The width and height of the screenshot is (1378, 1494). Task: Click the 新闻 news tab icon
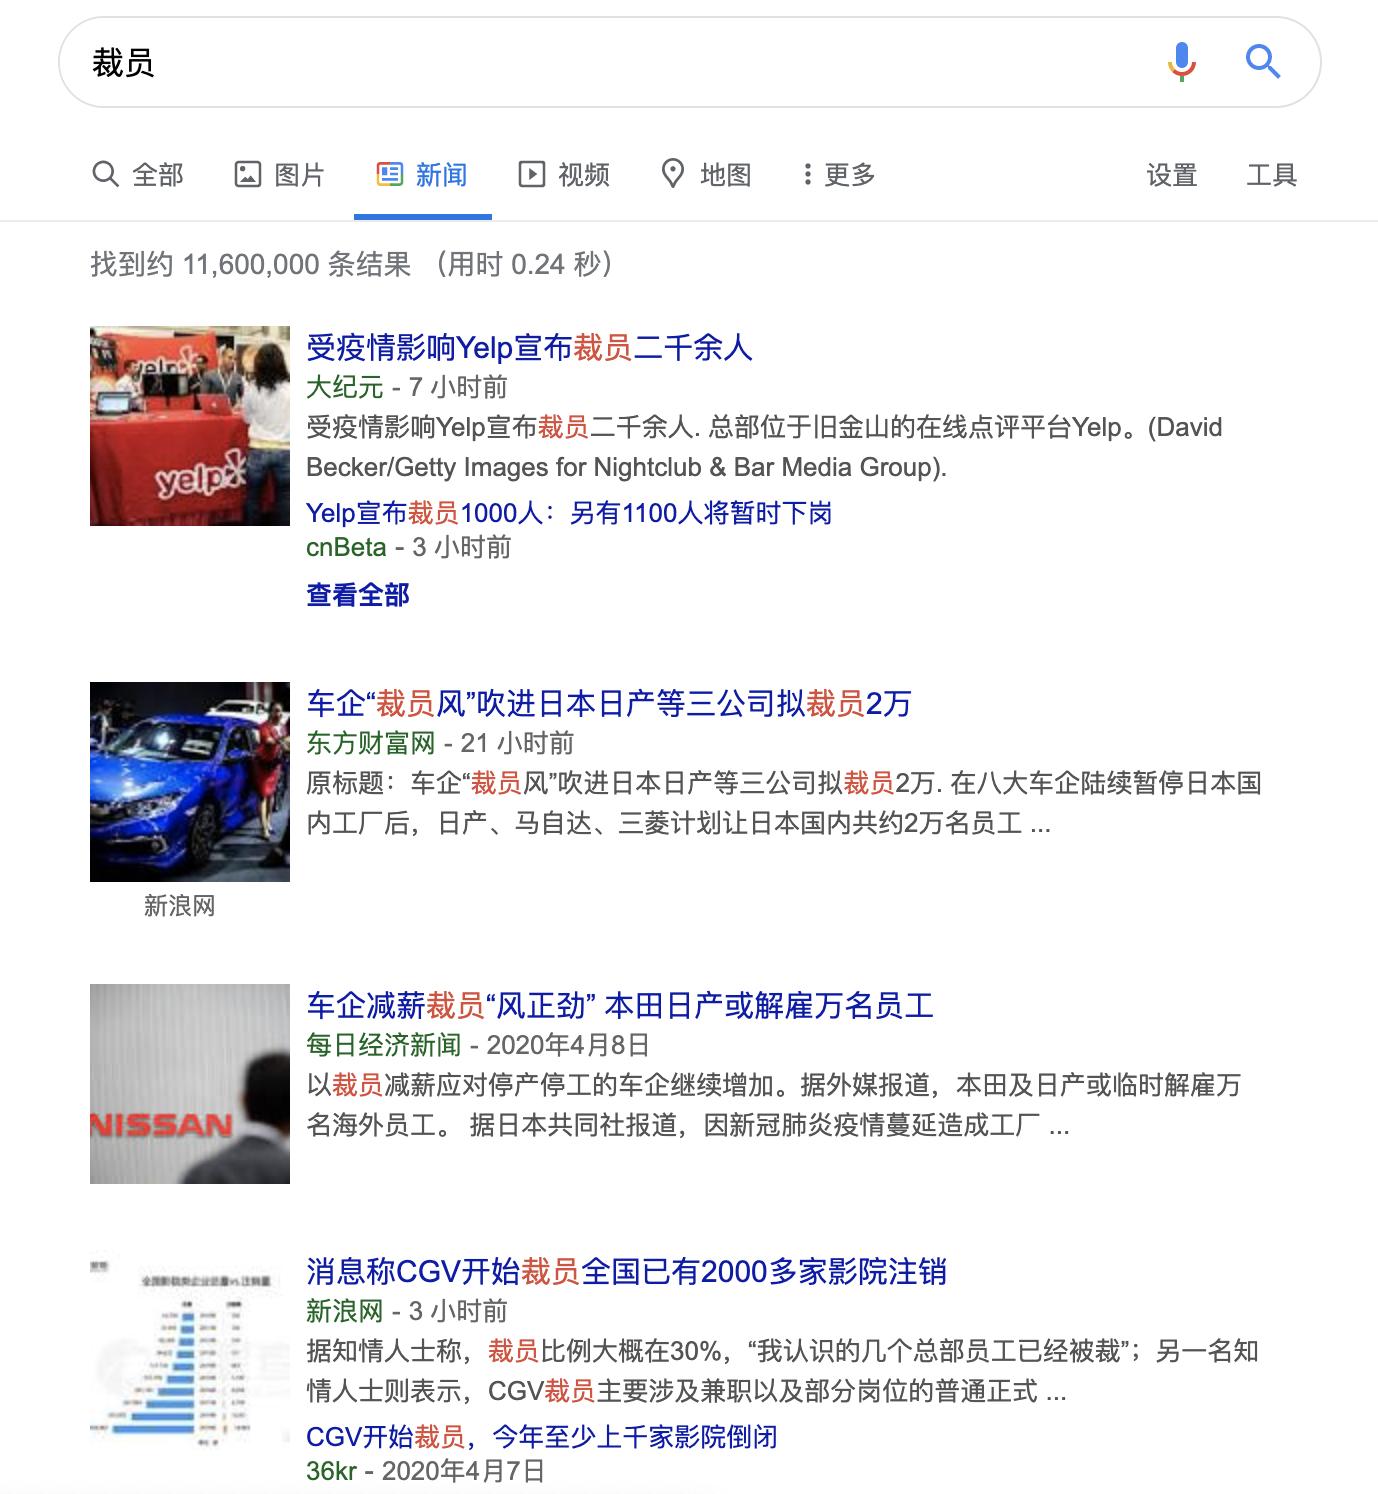coord(390,174)
